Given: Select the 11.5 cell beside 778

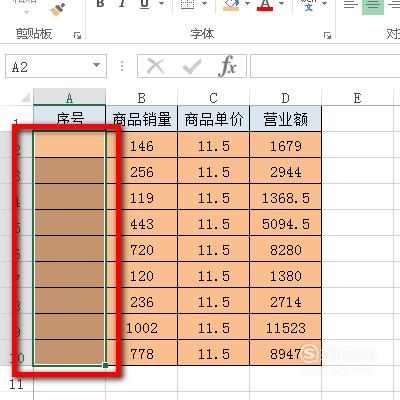Looking at the screenshot, I should (214, 353).
